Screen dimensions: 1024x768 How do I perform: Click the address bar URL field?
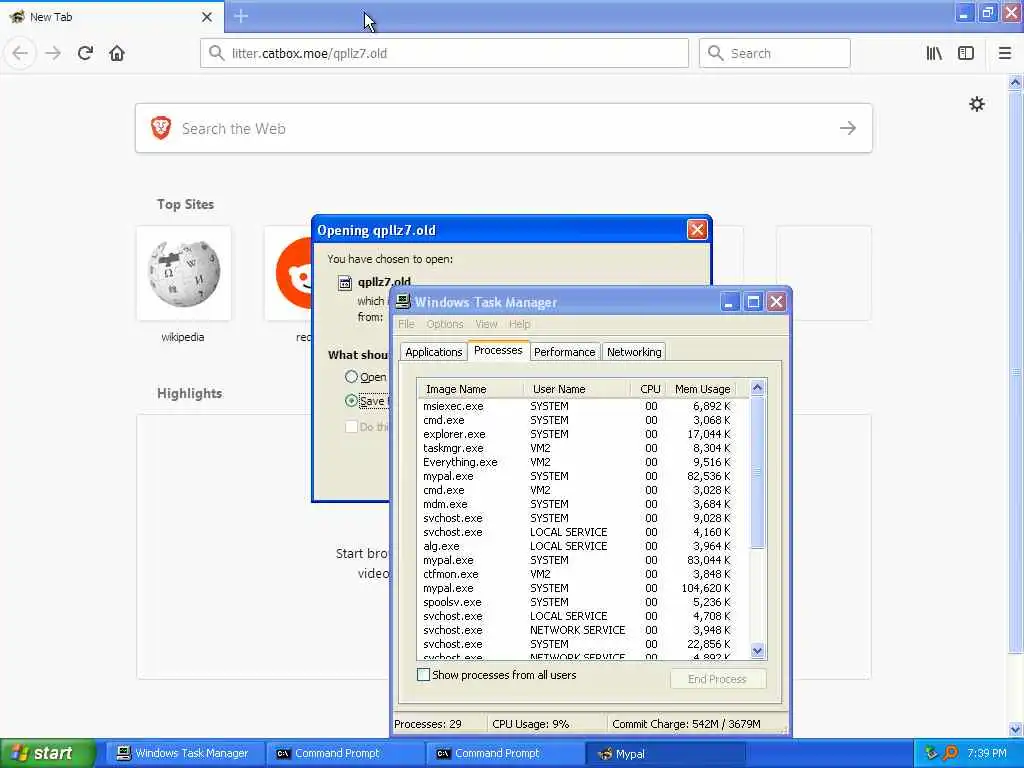(444, 53)
